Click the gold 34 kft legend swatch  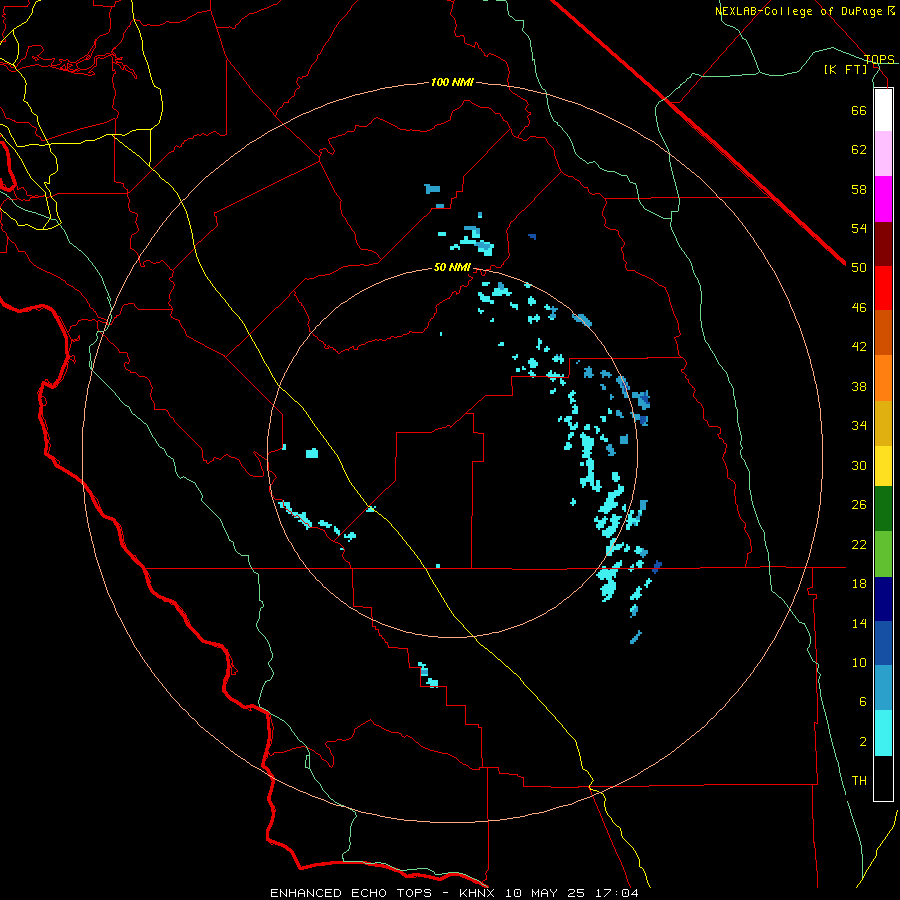(x=883, y=423)
